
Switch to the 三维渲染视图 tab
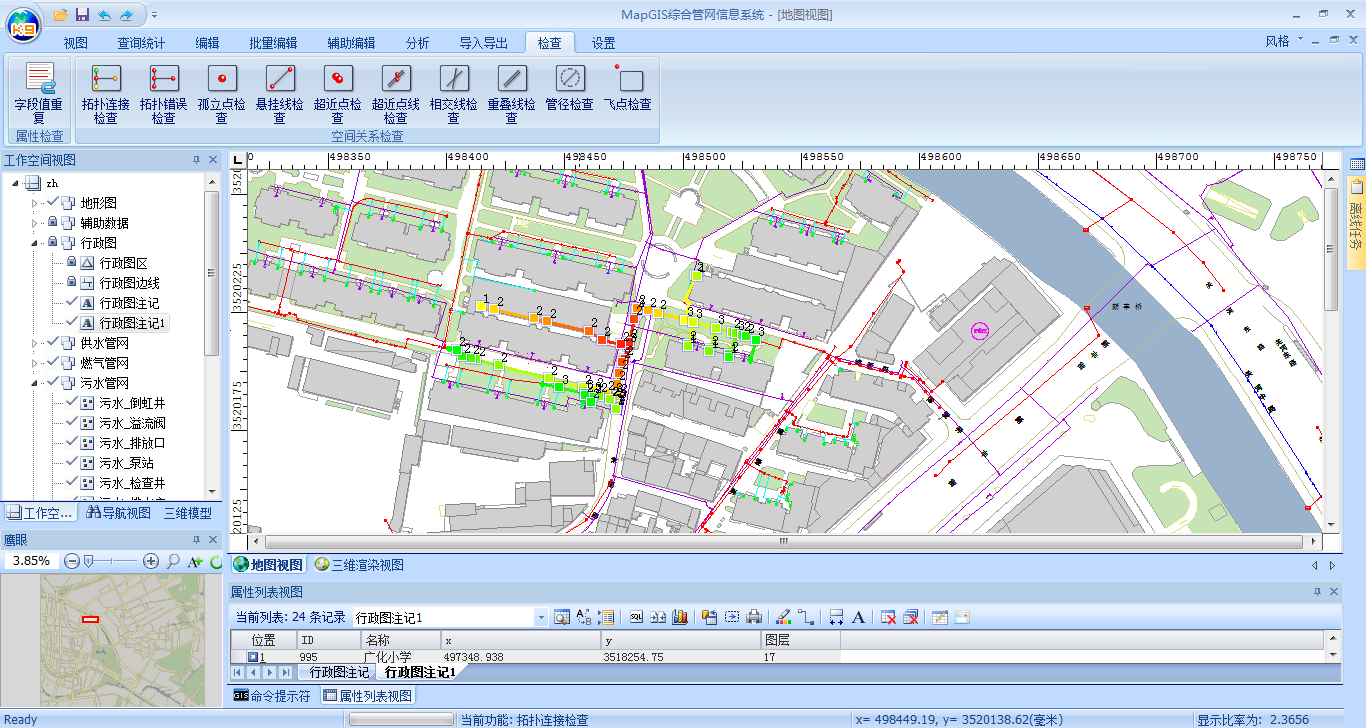360,565
